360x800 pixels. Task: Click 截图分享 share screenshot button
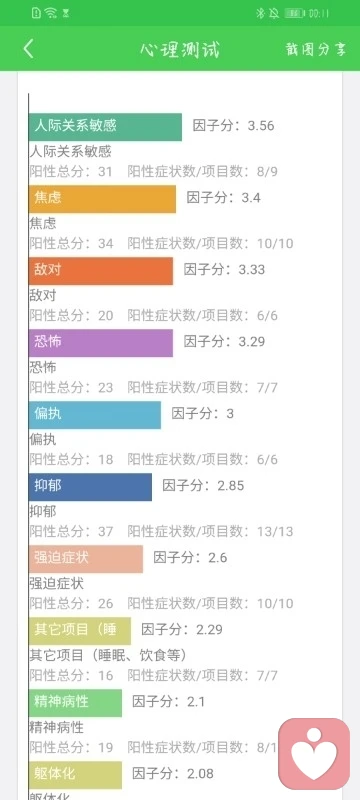pyautogui.click(x=316, y=49)
